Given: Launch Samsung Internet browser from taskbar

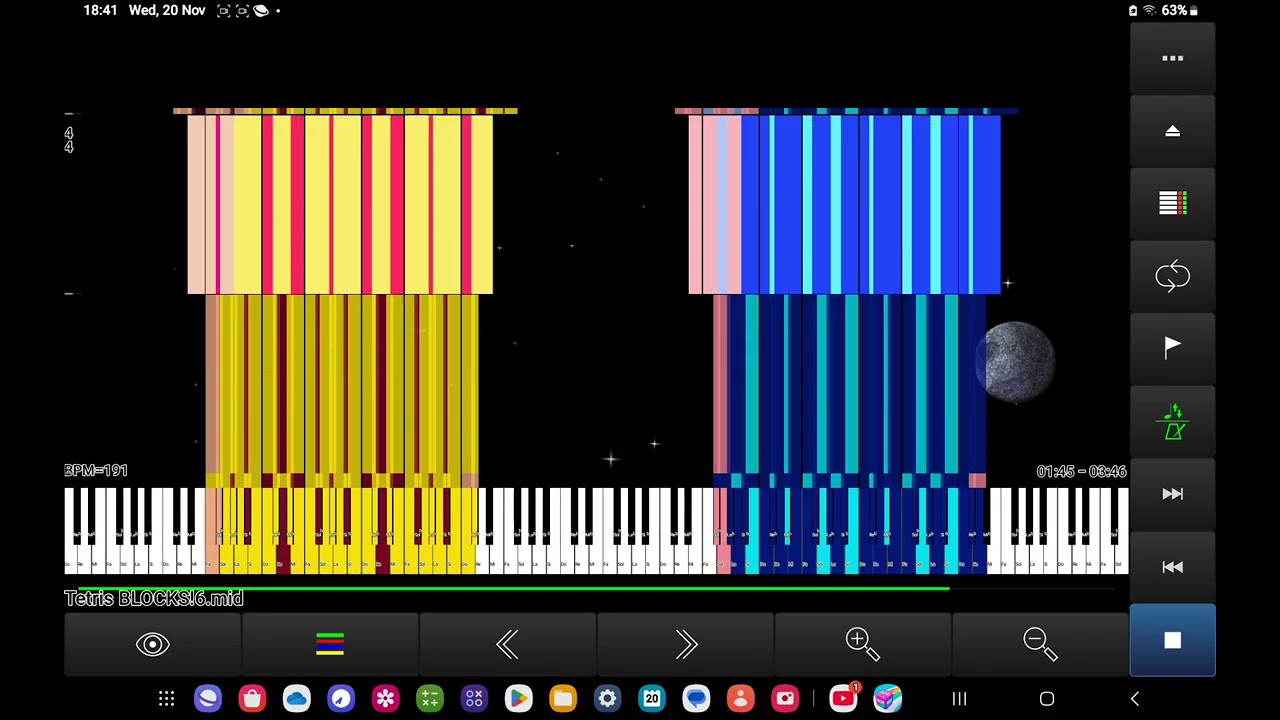Looking at the screenshot, I should 208,699.
